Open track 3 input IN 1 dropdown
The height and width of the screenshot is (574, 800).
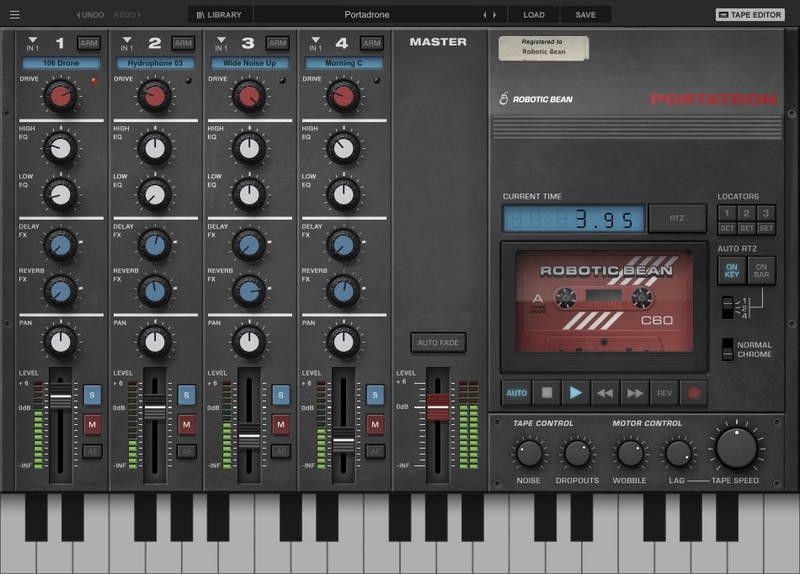point(221,44)
